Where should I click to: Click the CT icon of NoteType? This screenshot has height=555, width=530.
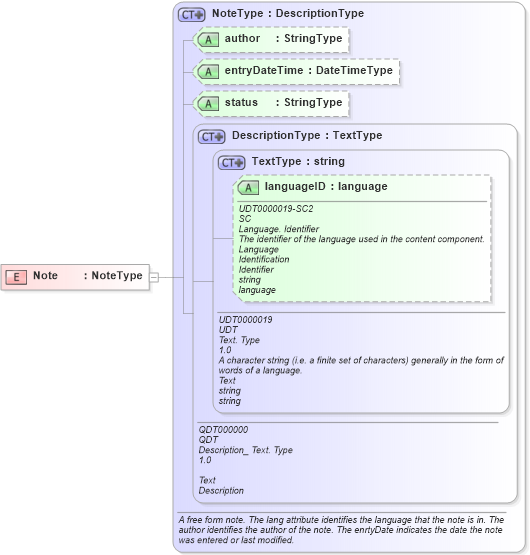(x=192, y=15)
